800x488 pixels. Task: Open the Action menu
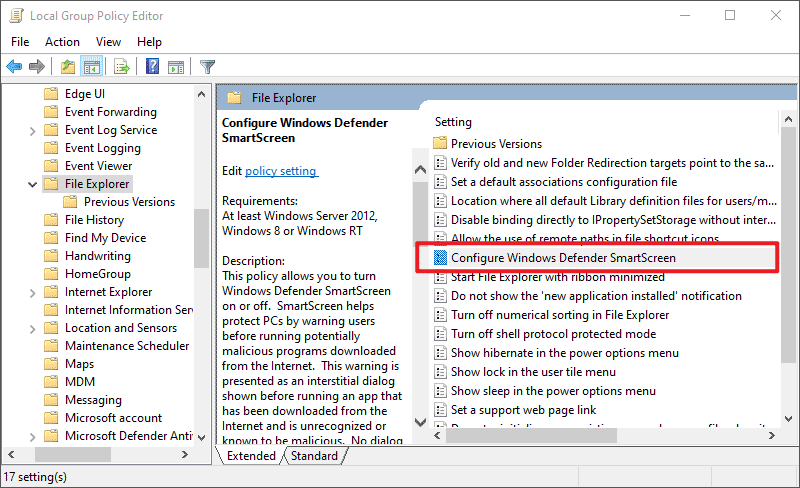click(x=62, y=42)
